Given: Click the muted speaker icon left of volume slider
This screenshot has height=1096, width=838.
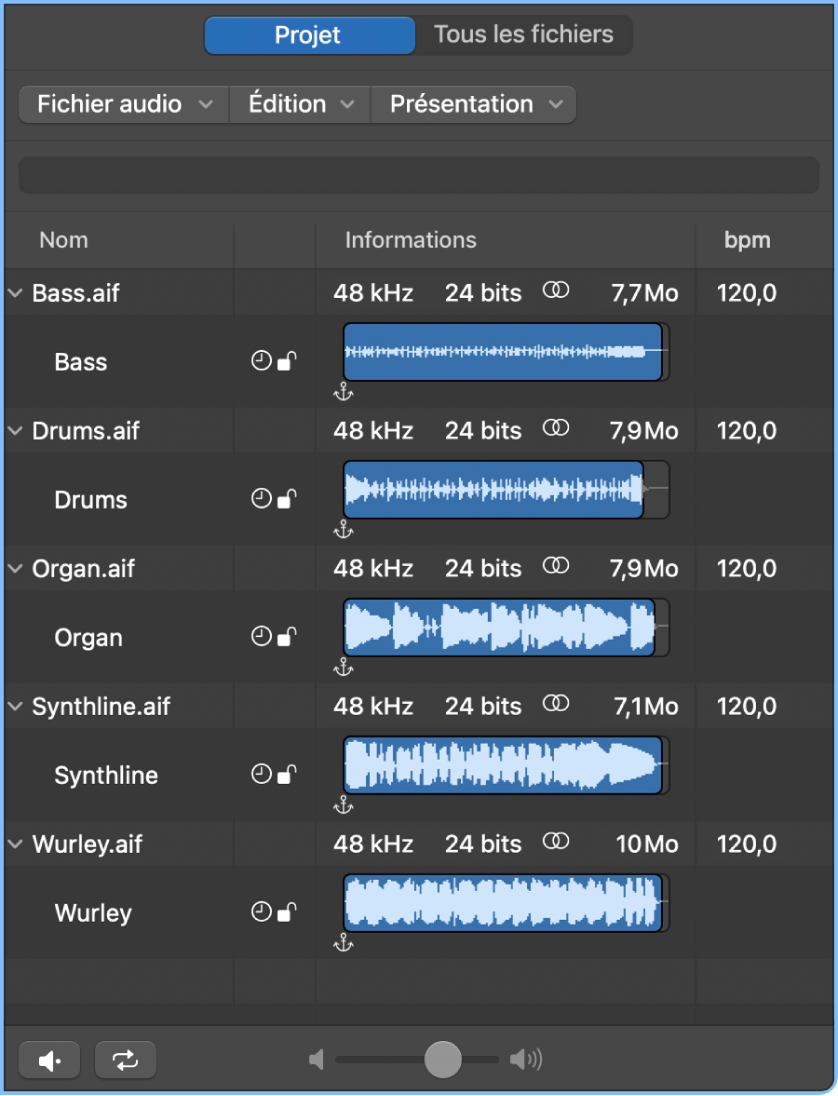Looking at the screenshot, I should tap(316, 1059).
